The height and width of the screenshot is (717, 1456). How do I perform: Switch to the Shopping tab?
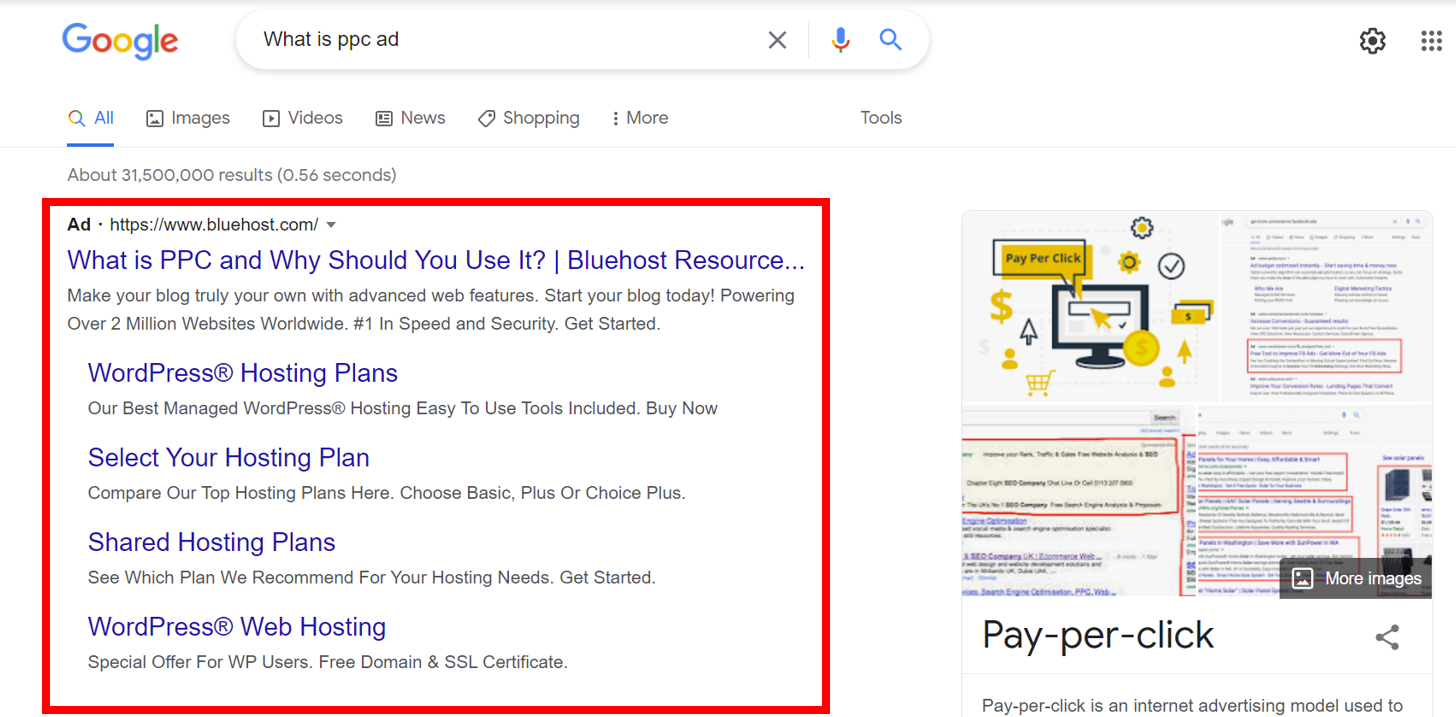coord(529,118)
